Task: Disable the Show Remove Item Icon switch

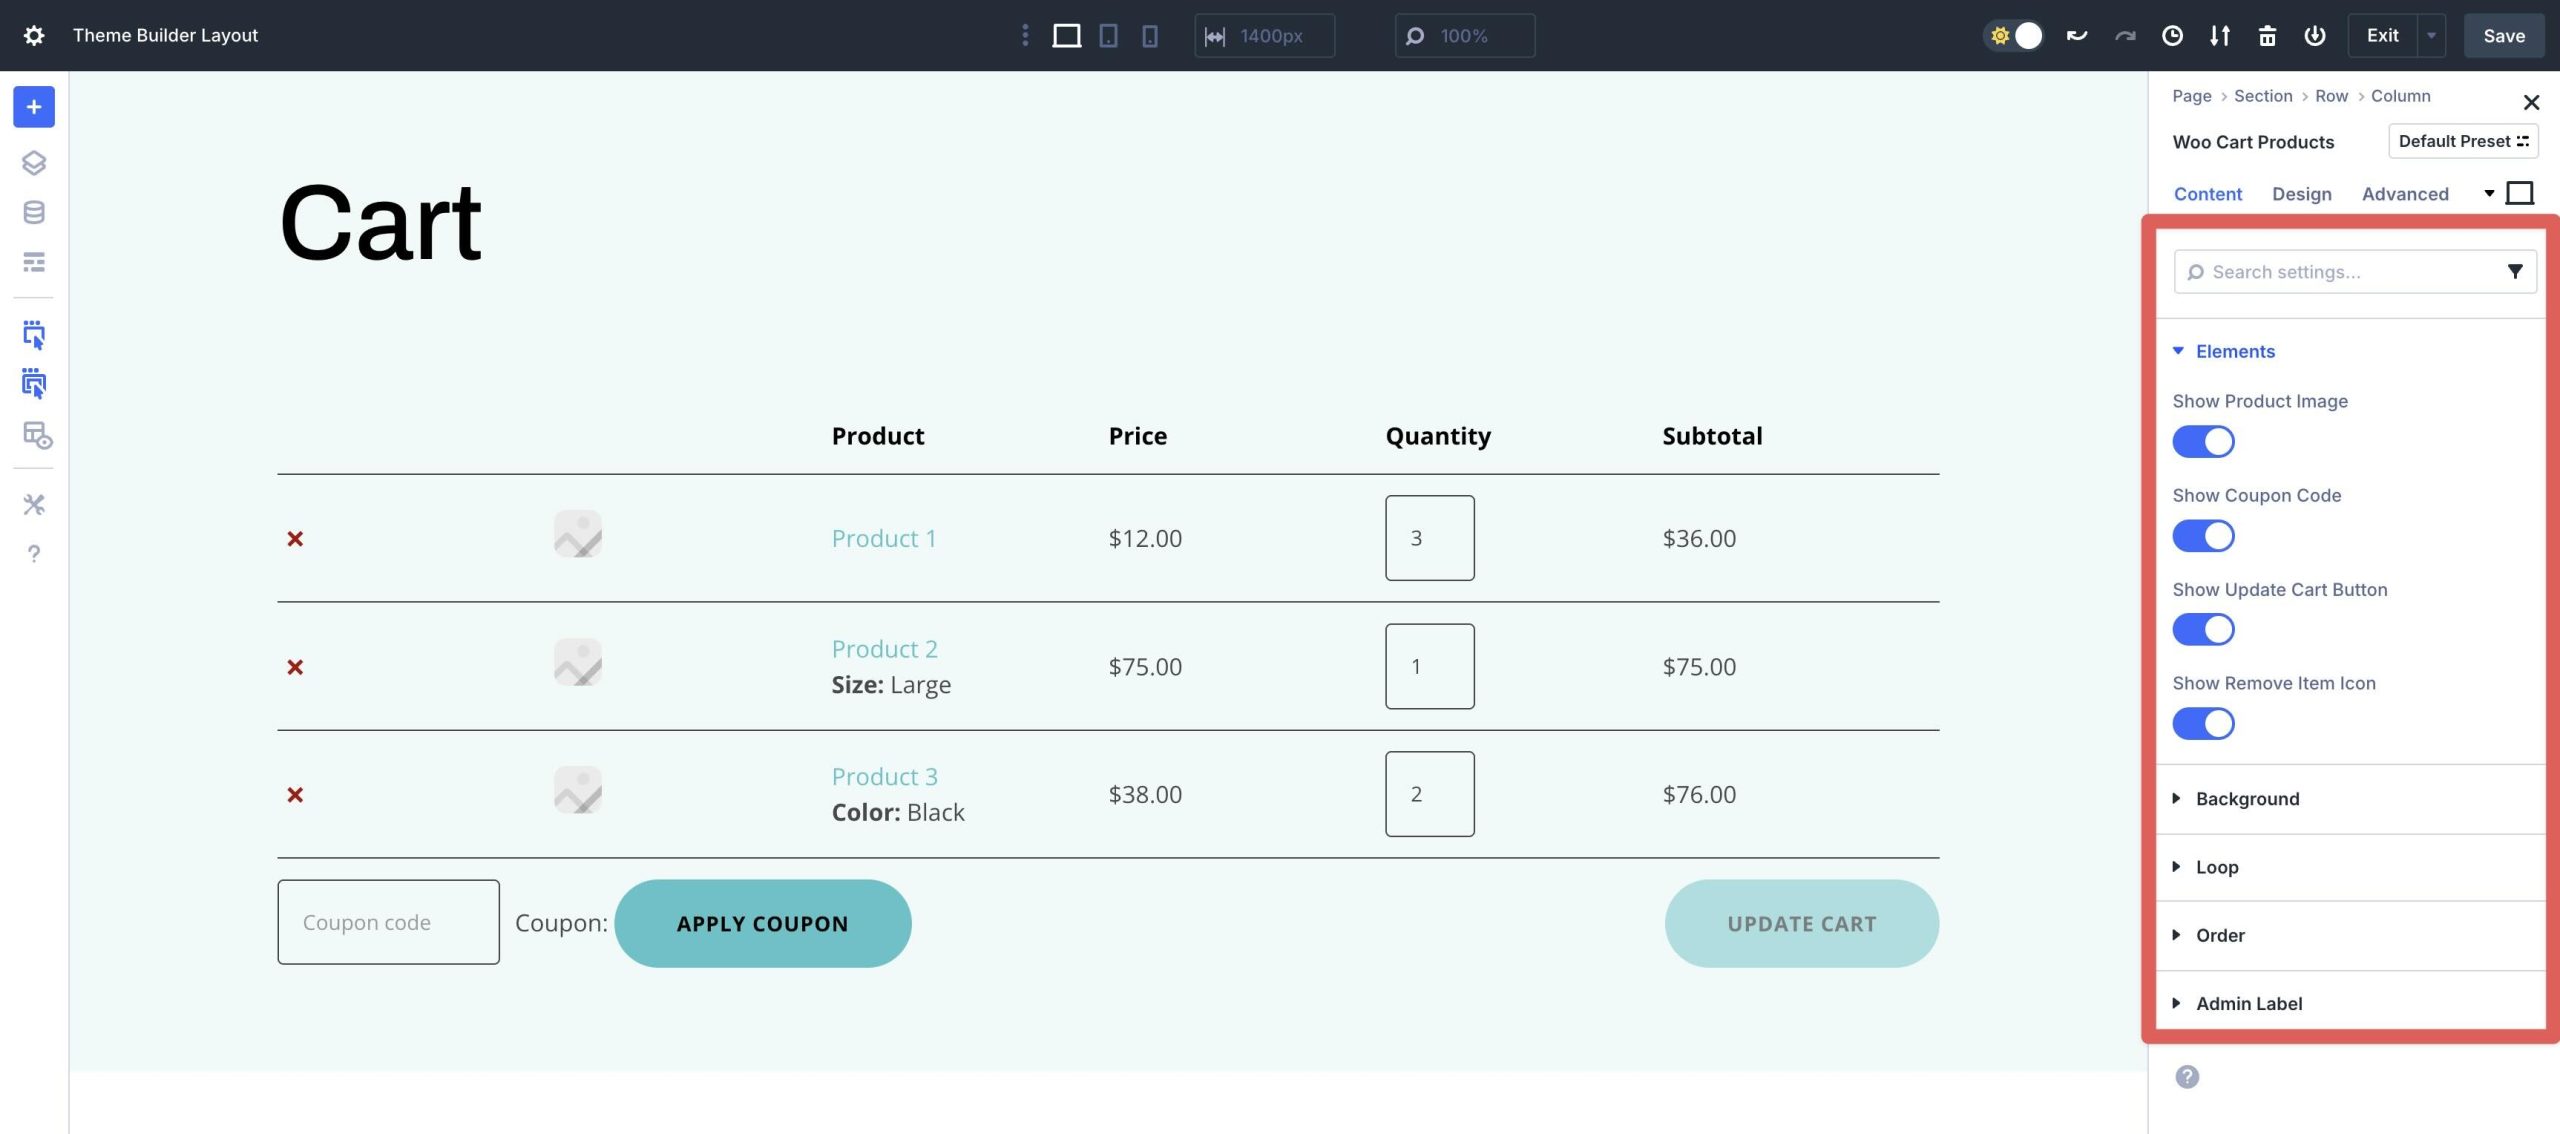Action: click(x=2204, y=723)
